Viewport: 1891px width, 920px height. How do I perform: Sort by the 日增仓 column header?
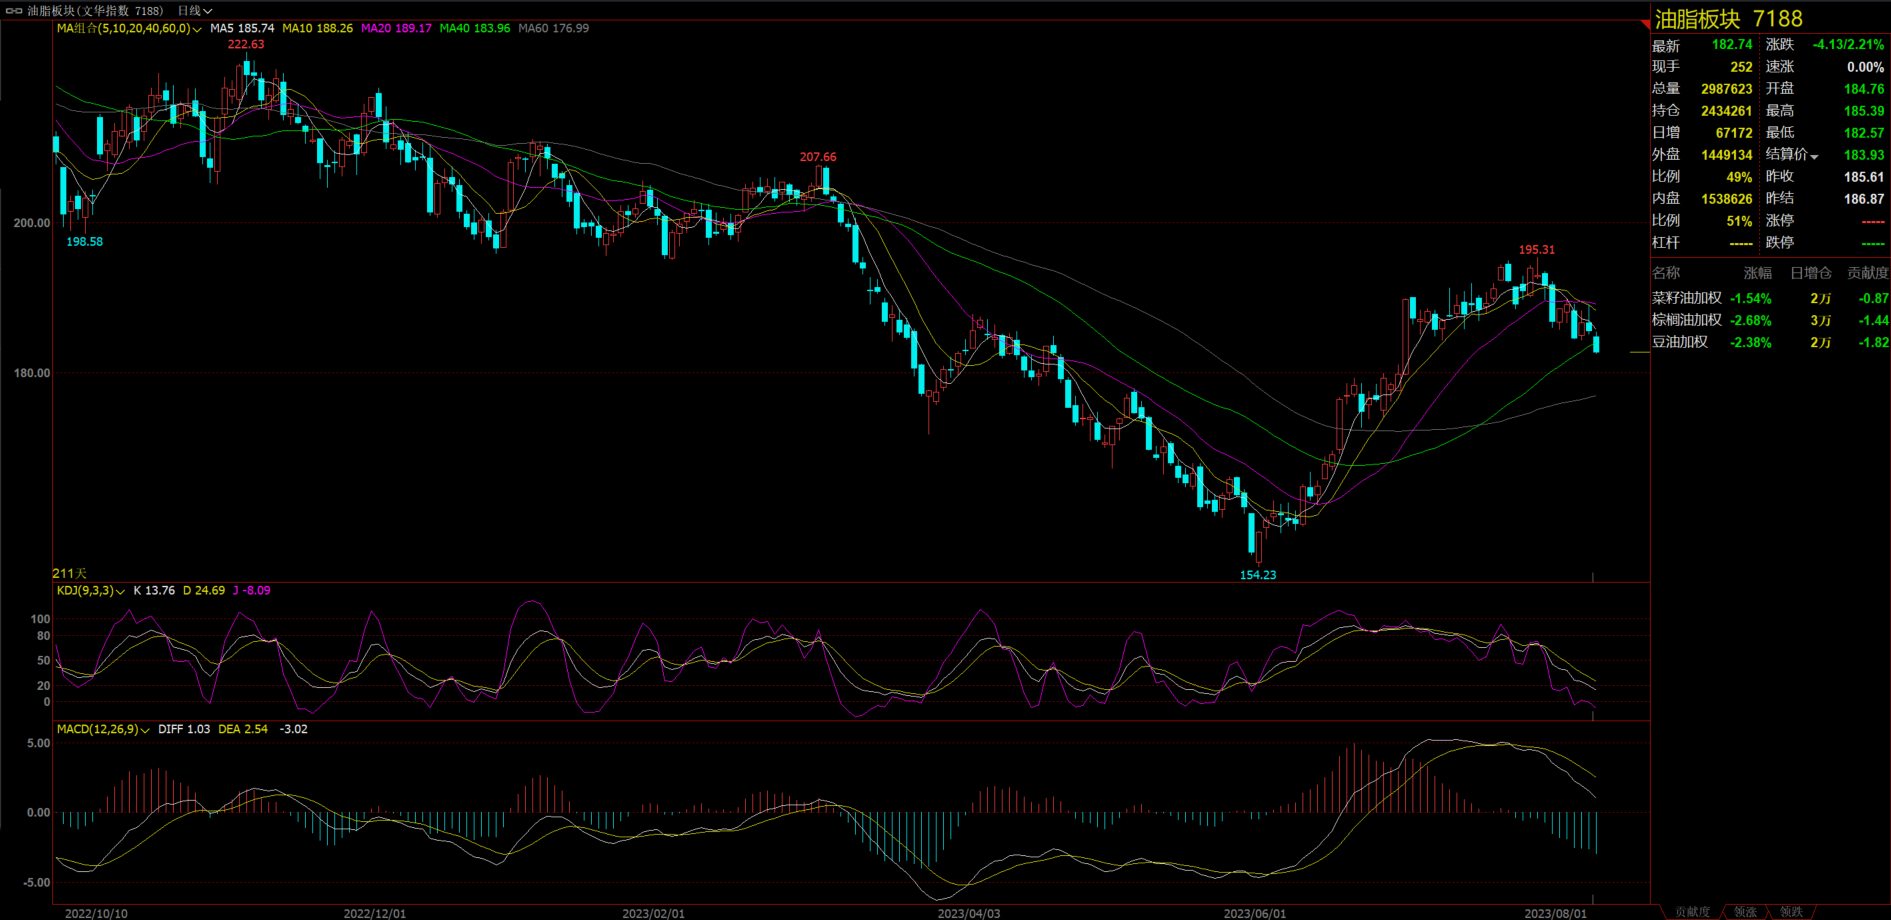pos(1811,273)
